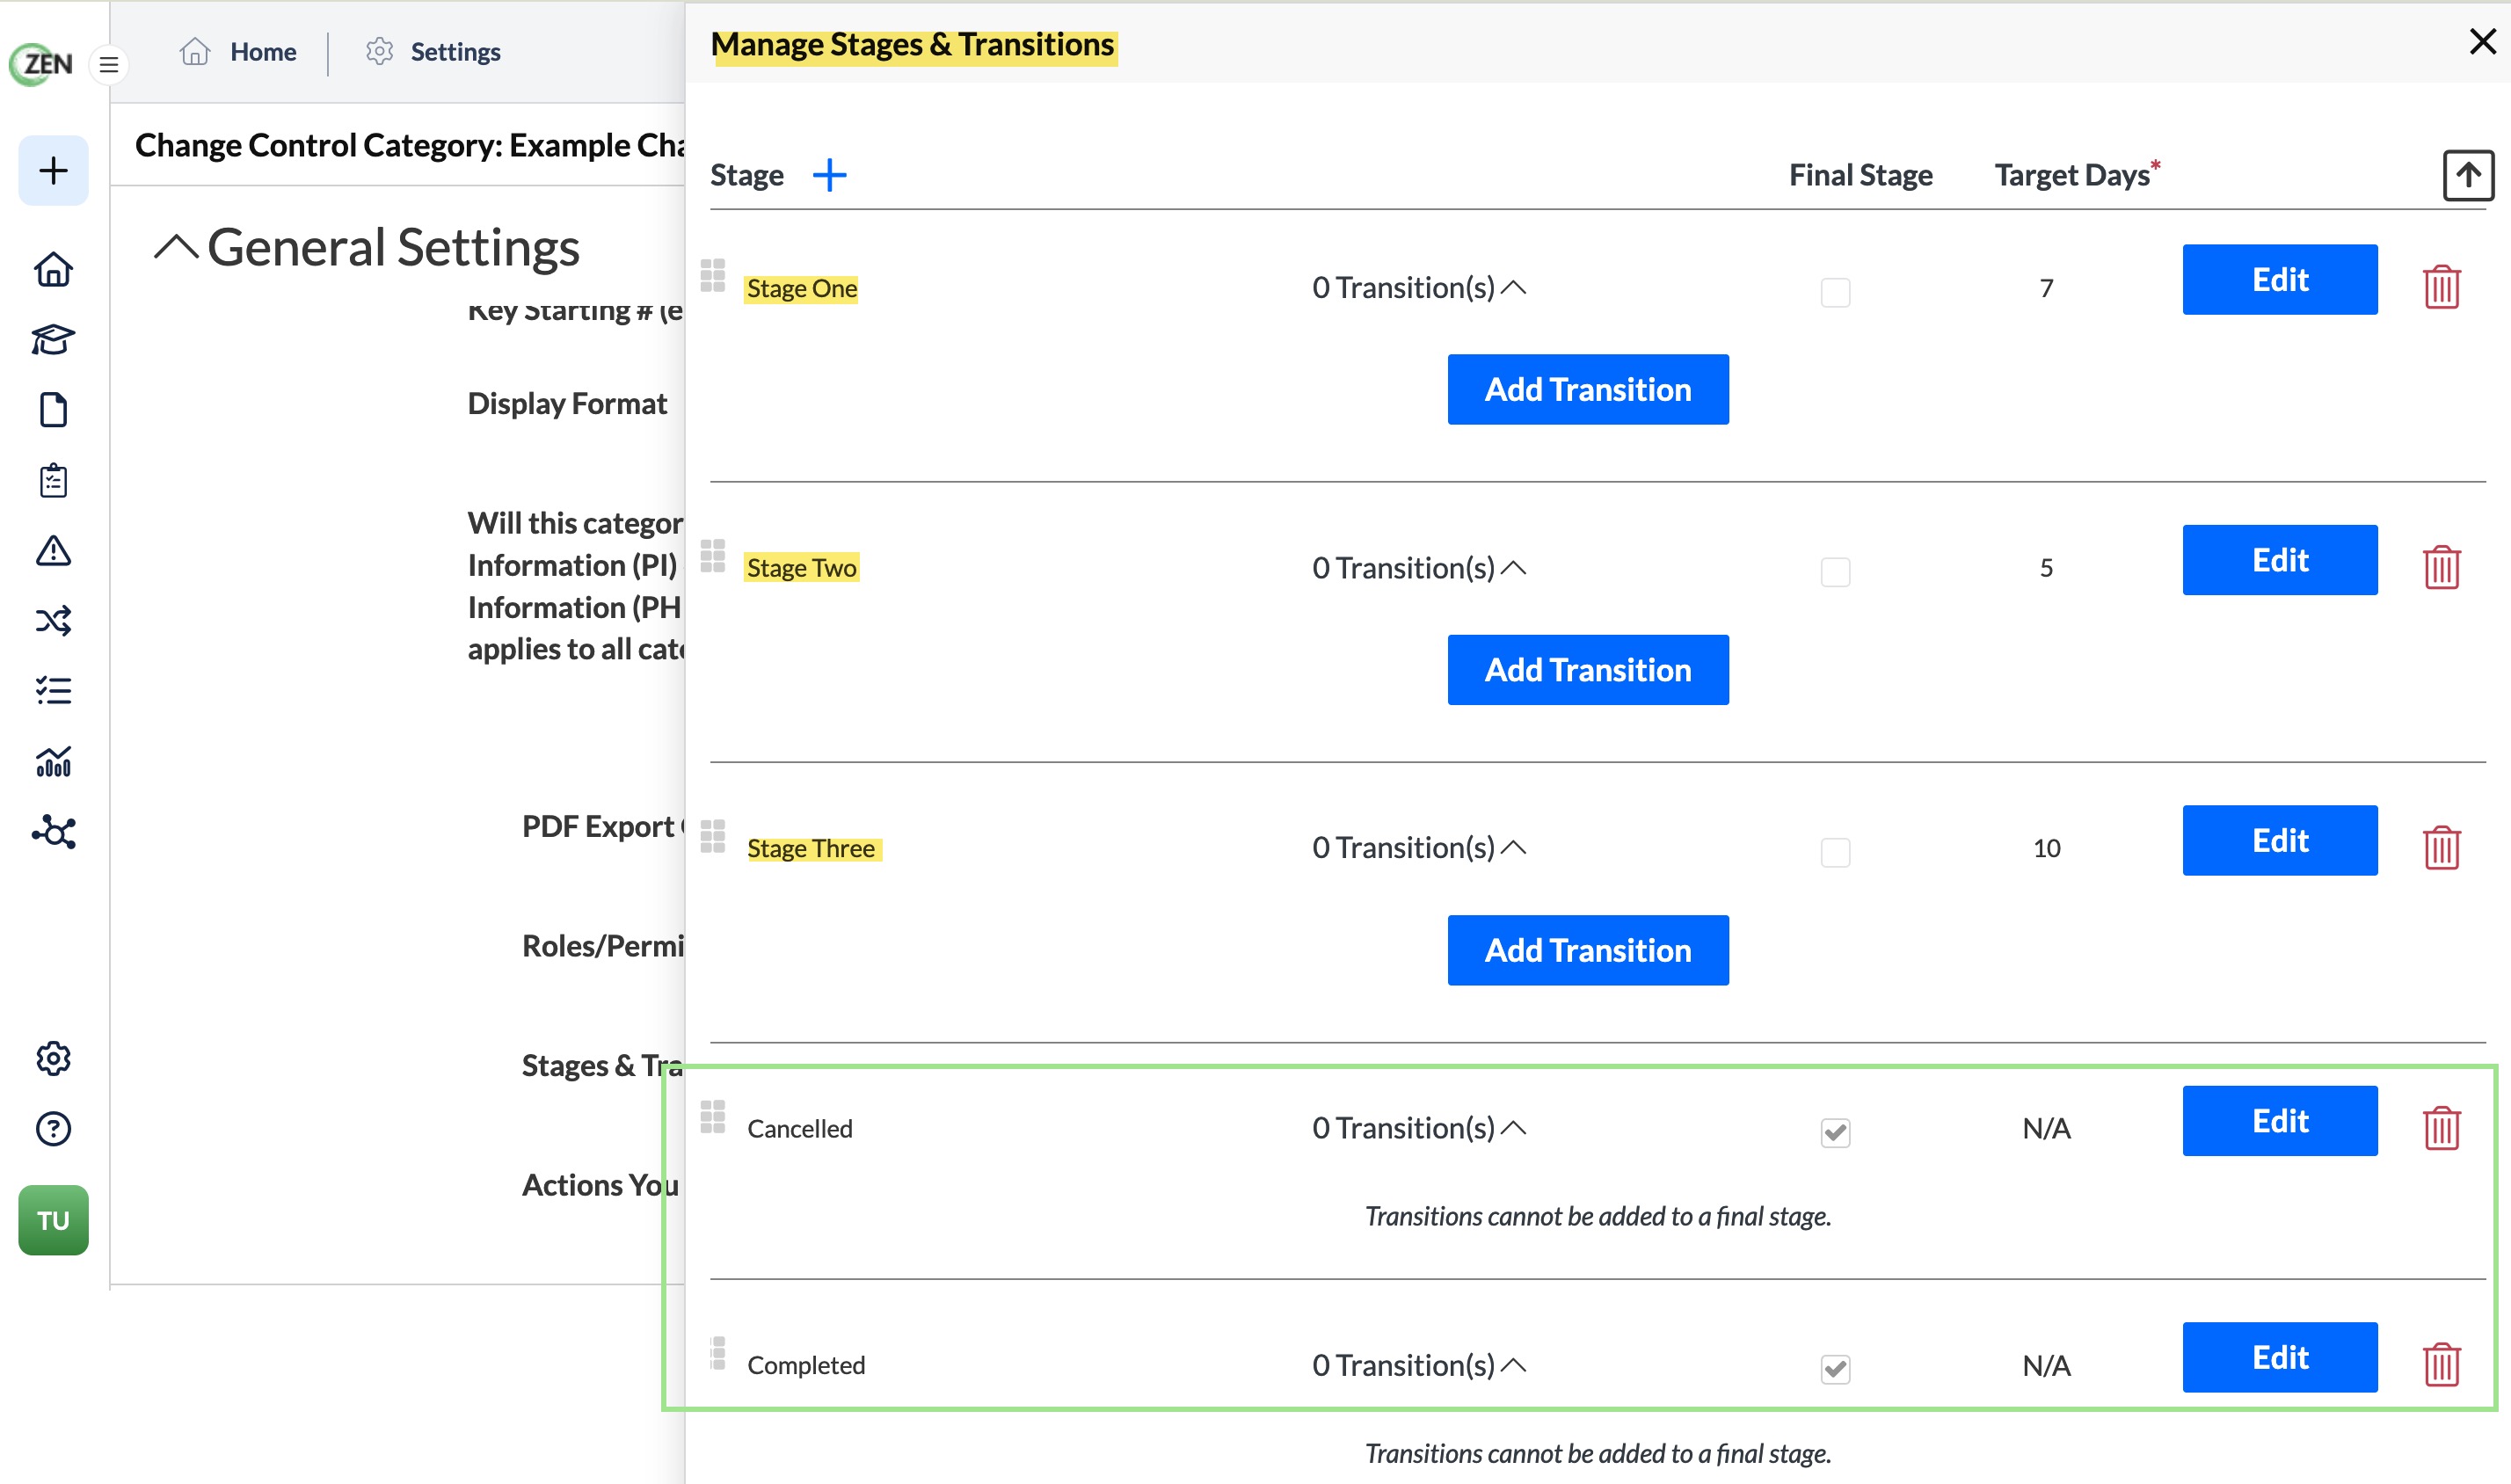
Task: Toggle Final Stage checkbox for Stage One
Action: point(1834,292)
